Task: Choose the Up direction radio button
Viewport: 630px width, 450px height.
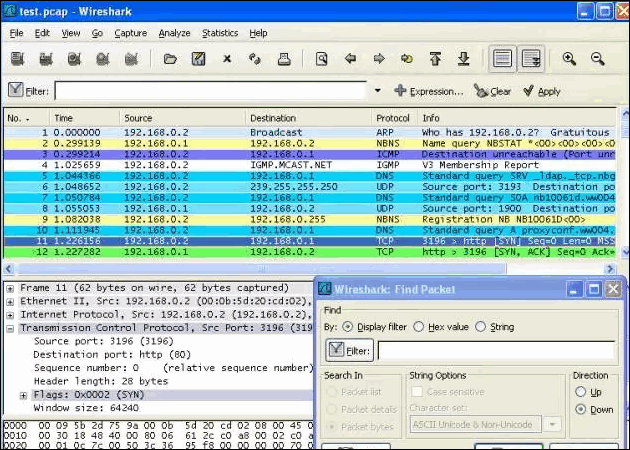Action: pos(581,391)
